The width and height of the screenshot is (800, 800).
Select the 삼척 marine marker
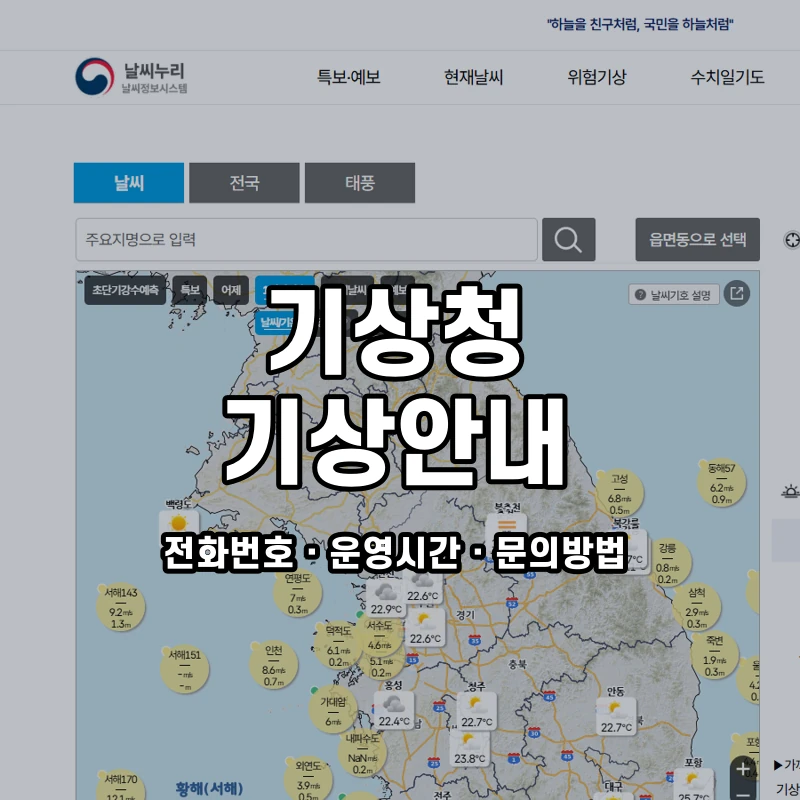(696, 608)
